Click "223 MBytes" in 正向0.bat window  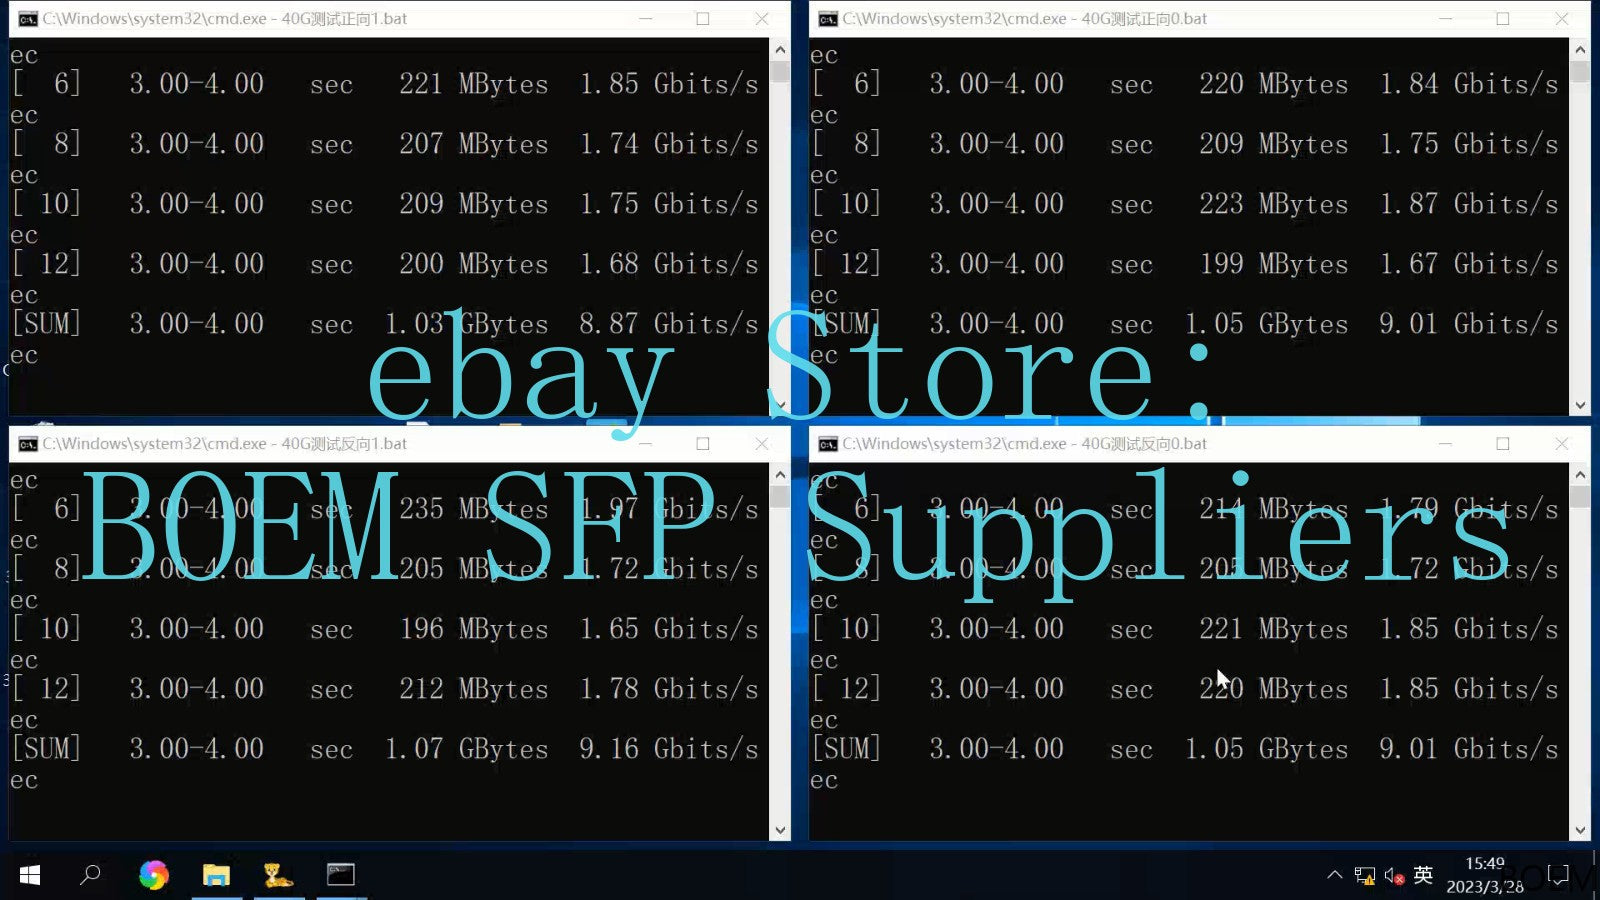(x=1273, y=204)
